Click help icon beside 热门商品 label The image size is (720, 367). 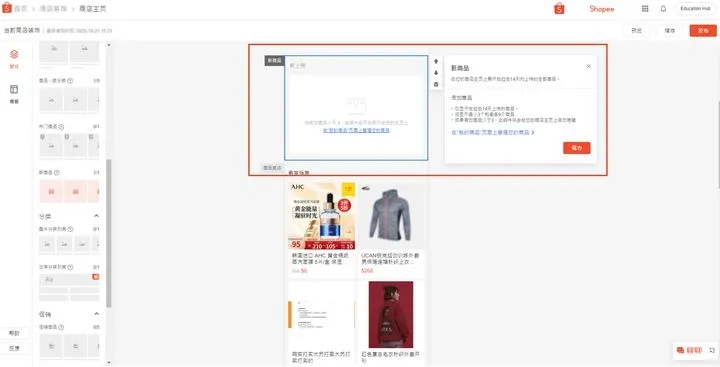(62, 127)
